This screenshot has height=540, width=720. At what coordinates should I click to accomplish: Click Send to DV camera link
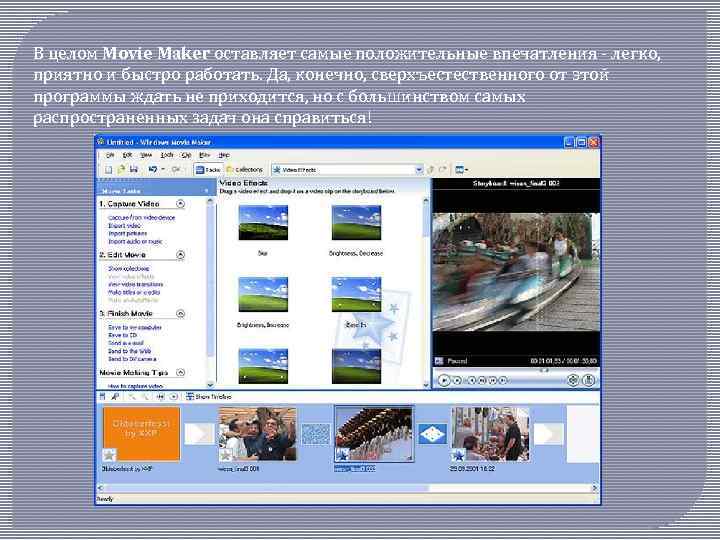(x=132, y=359)
